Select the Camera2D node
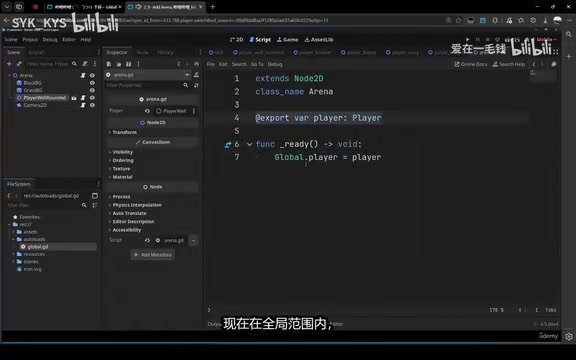 [x=35, y=105]
